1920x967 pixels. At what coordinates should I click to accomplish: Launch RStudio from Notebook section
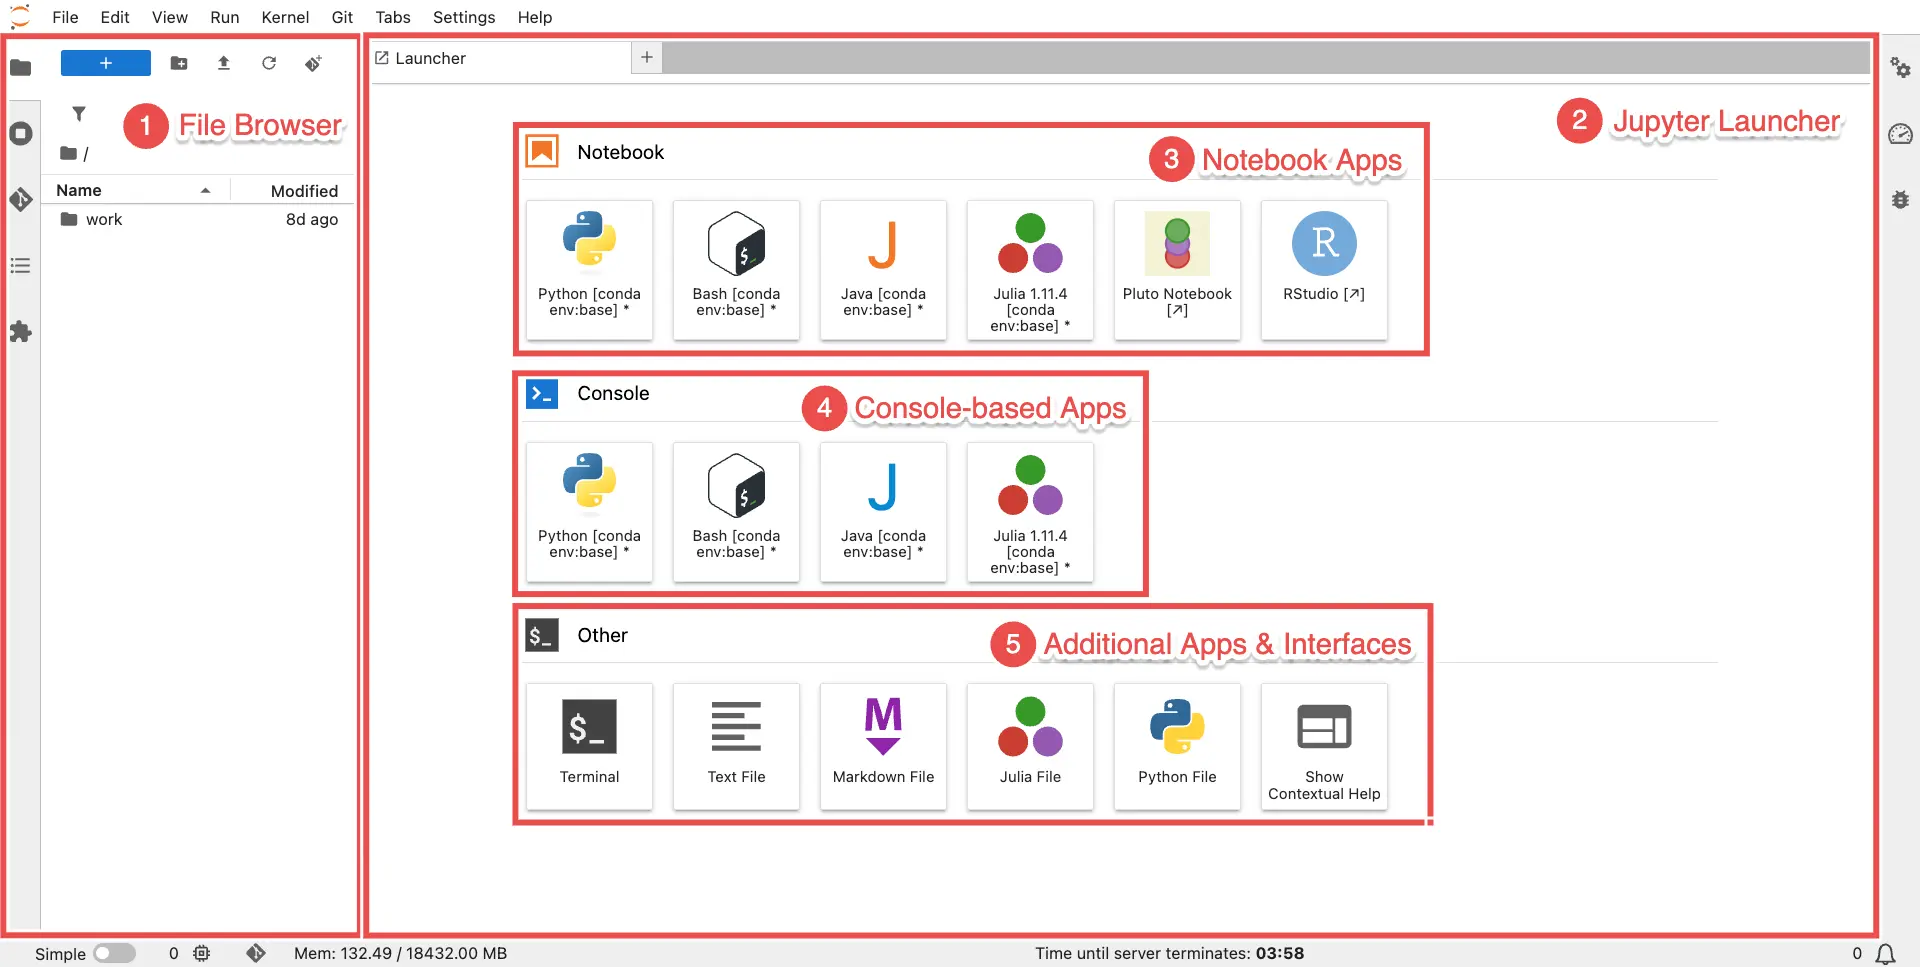[1323, 269]
